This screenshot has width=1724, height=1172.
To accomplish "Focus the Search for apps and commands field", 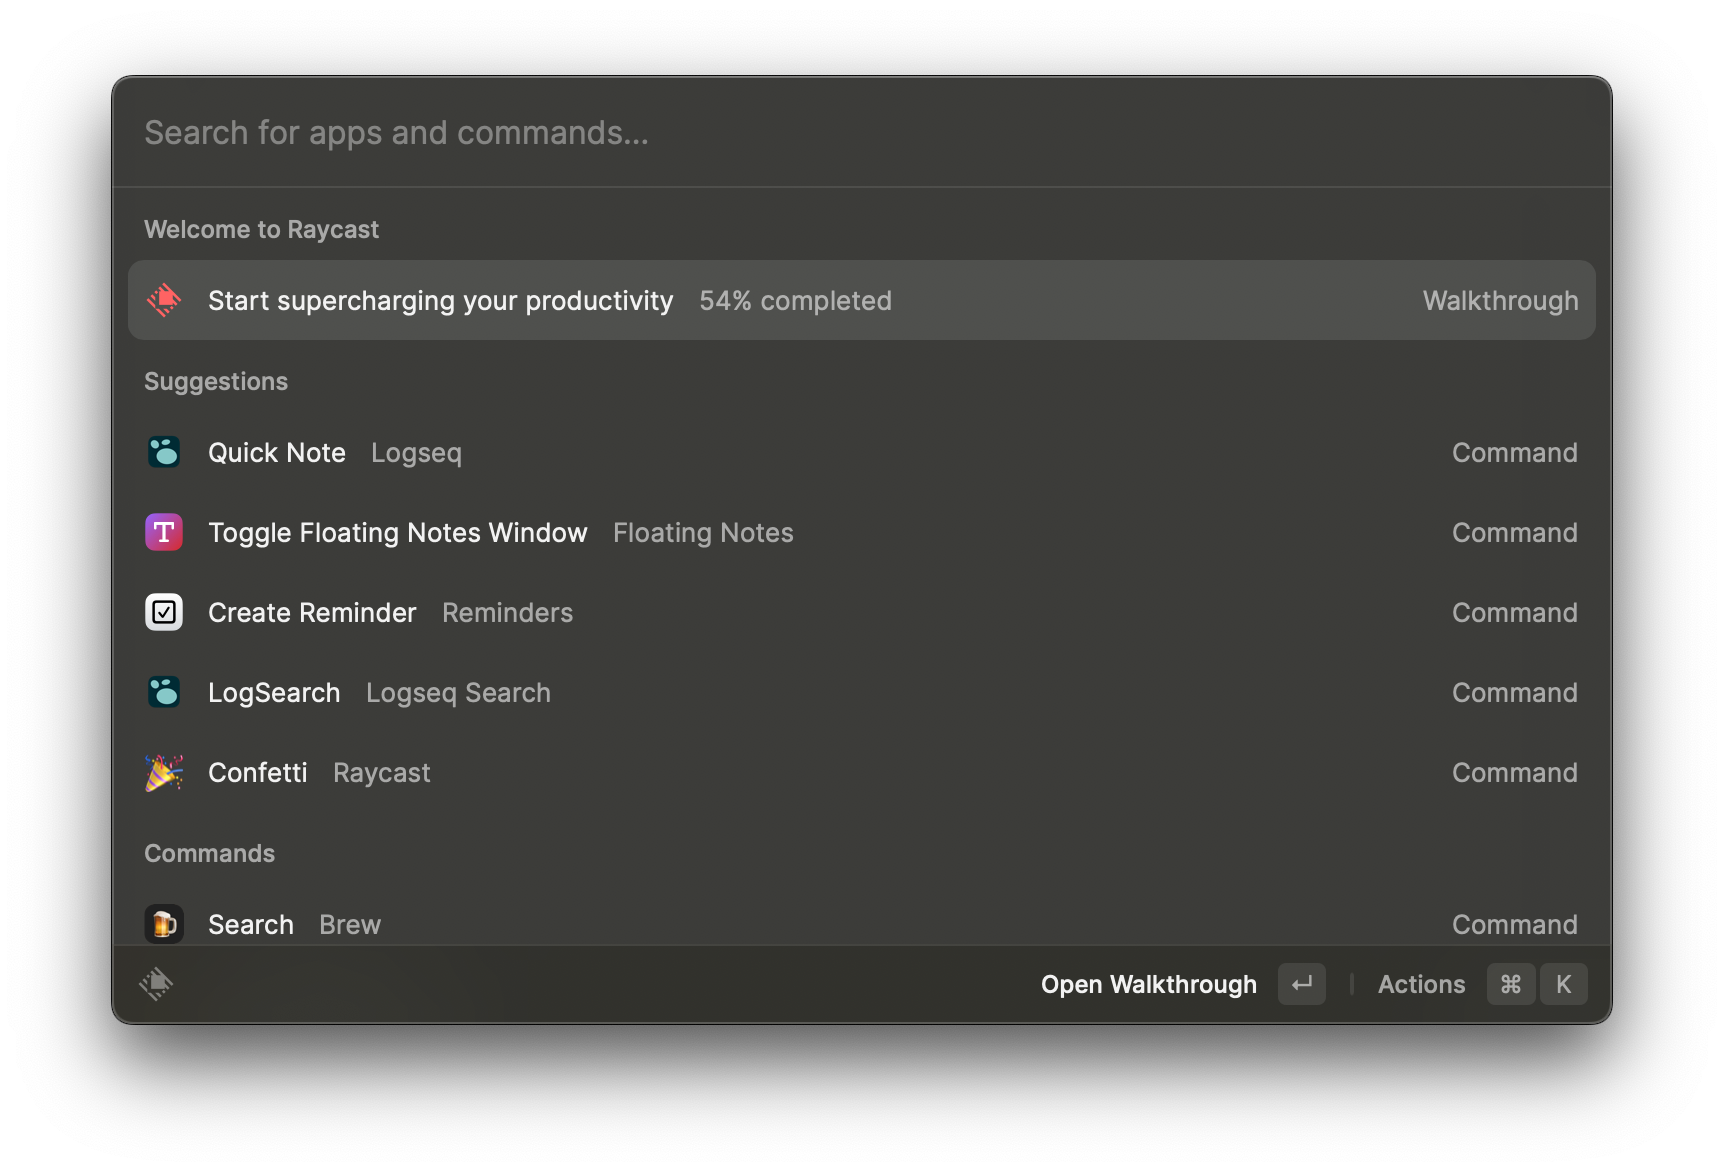I will (860, 133).
